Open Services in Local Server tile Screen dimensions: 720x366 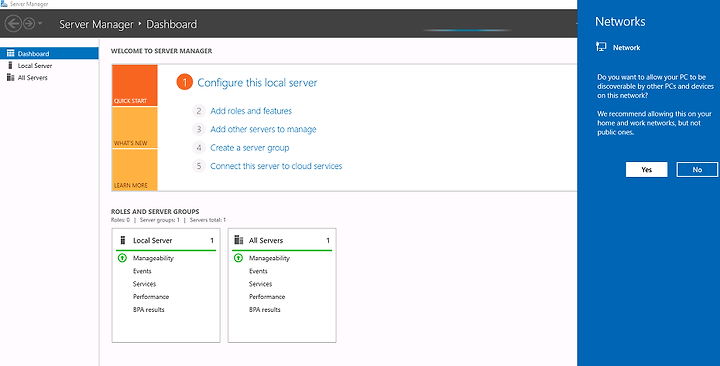[145, 284]
